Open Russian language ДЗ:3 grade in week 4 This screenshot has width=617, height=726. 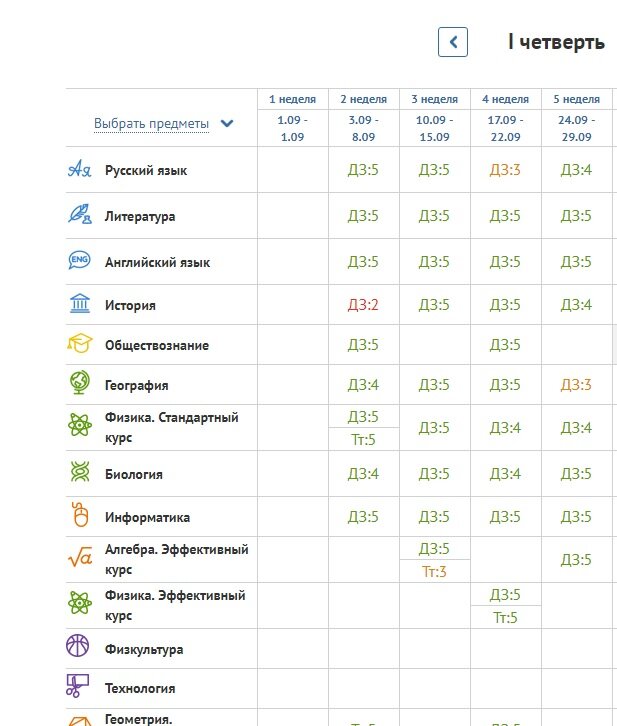(x=505, y=170)
